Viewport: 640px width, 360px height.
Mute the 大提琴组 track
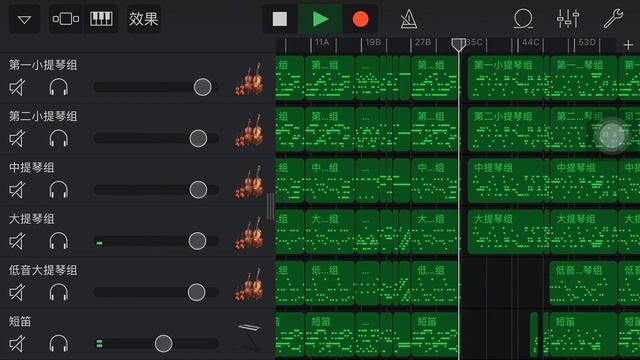[x=17, y=242]
